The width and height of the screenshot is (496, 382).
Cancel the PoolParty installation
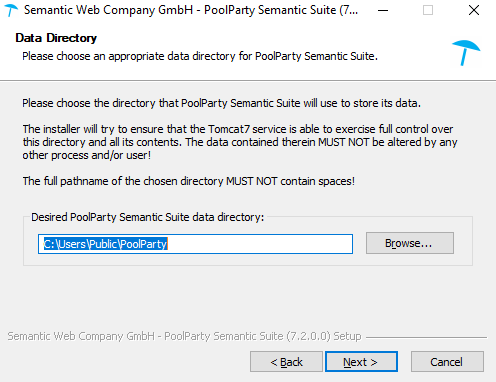coord(447,361)
